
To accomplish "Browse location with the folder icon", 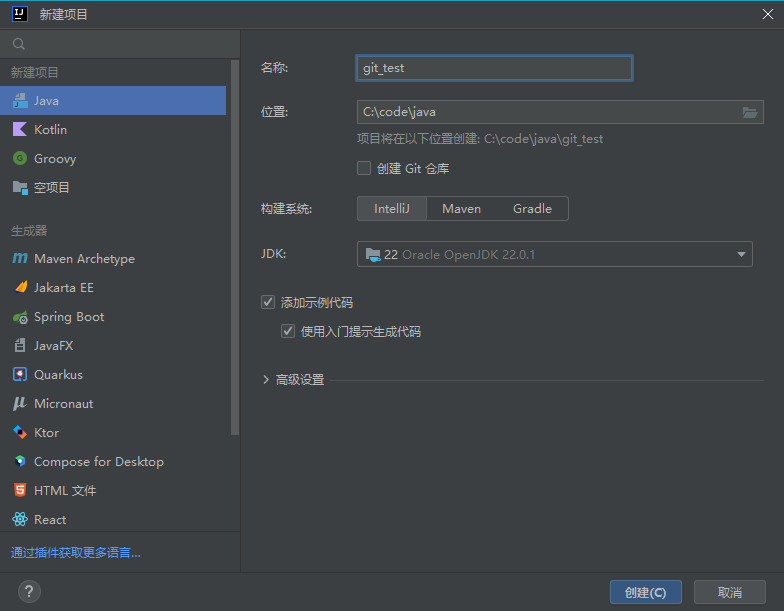I will pyautogui.click(x=750, y=112).
